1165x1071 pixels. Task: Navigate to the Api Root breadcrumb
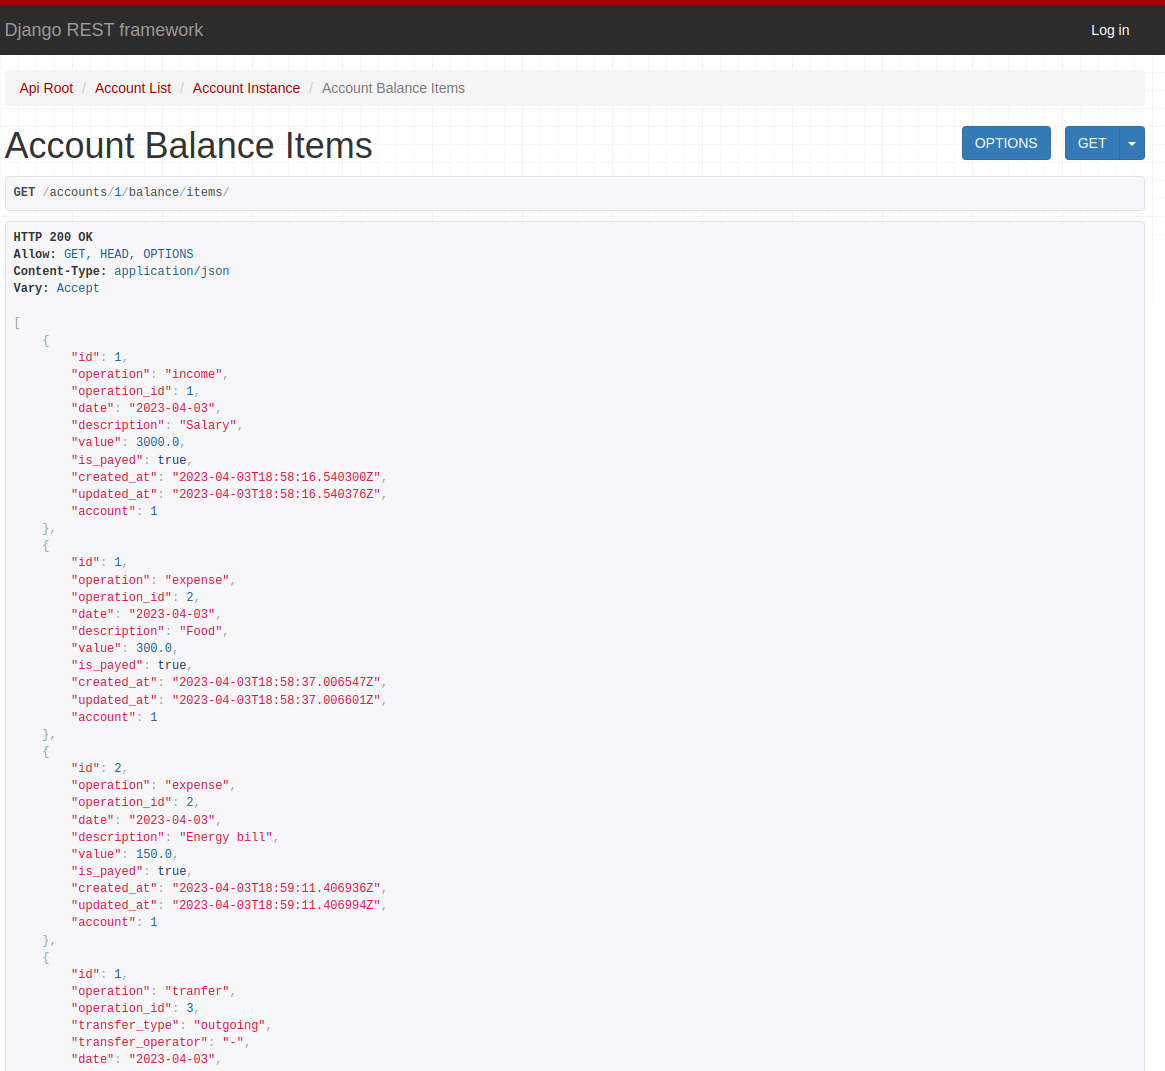tap(46, 88)
